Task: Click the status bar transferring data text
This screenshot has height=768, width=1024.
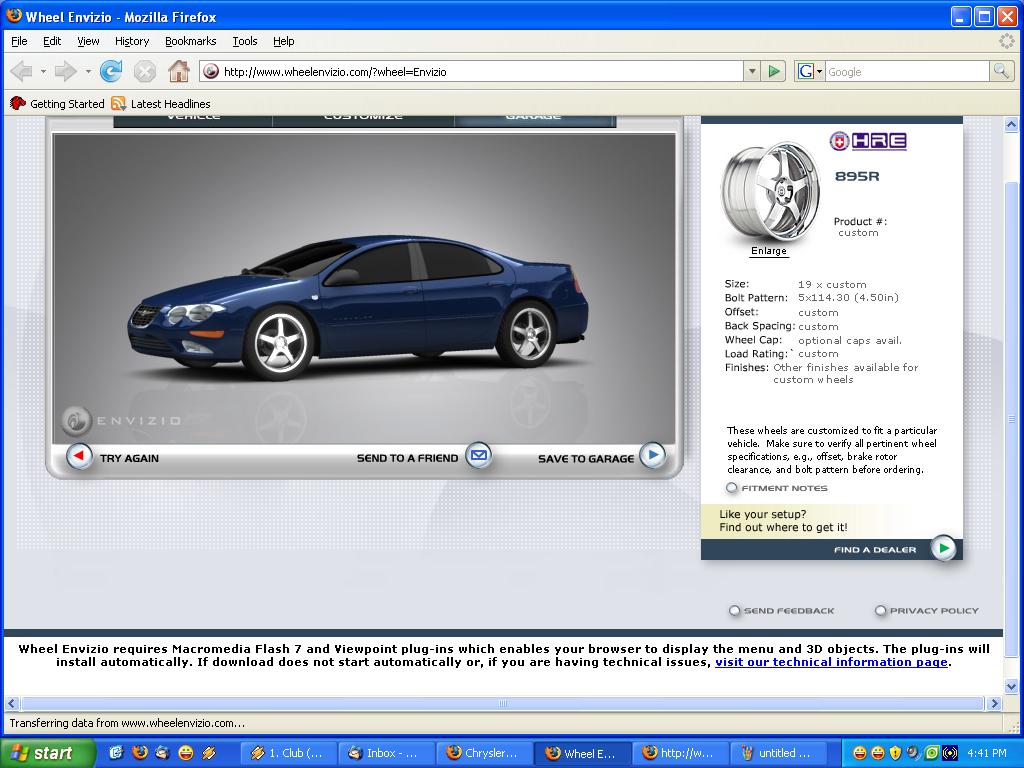Action: 127,723
